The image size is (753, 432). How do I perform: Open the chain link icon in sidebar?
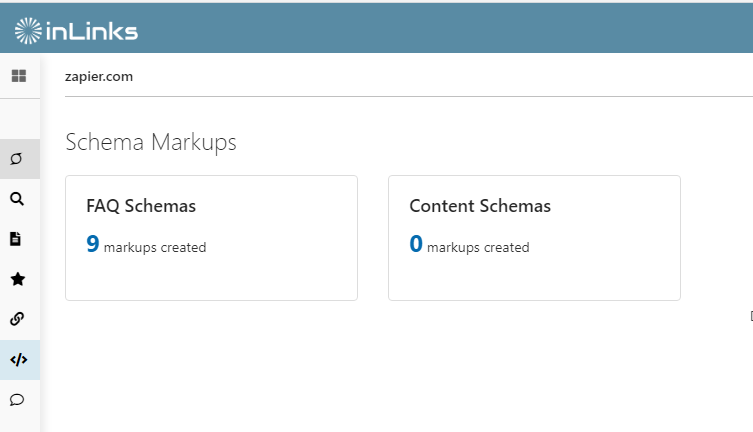pos(17,319)
